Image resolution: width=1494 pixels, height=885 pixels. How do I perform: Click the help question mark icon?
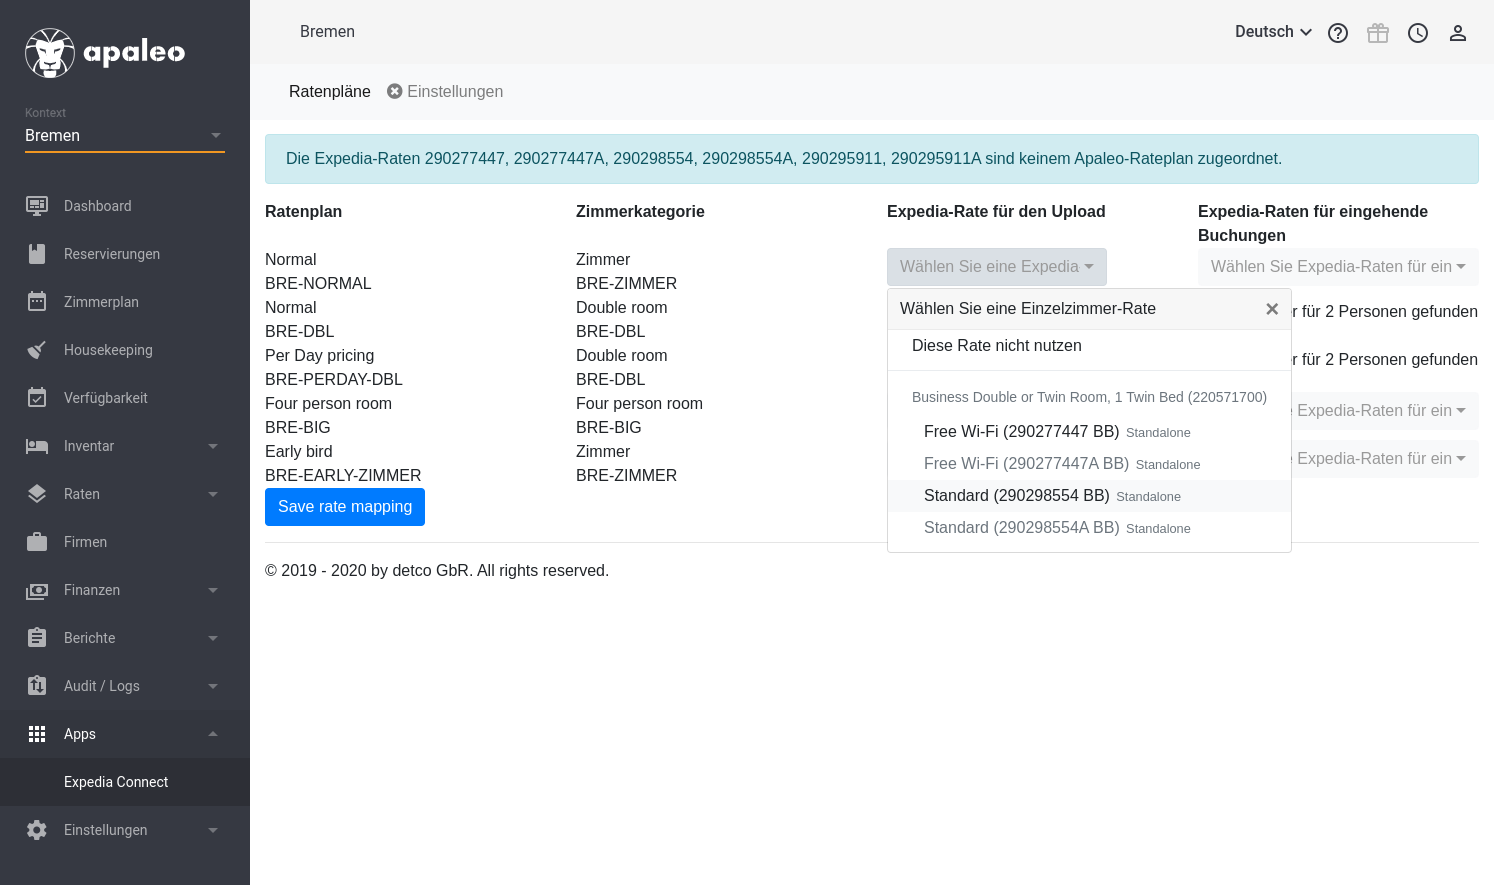click(x=1338, y=33)
